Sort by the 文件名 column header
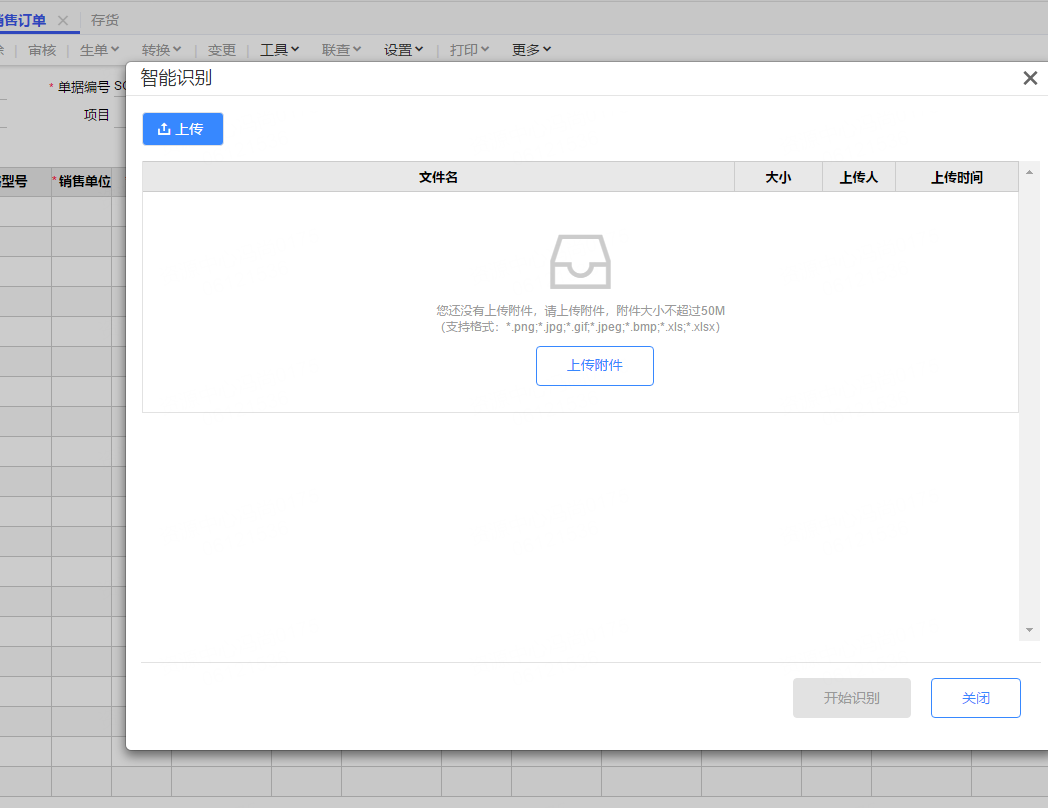The width and height of the screenshot is (1048, 808). coord(438,177)
